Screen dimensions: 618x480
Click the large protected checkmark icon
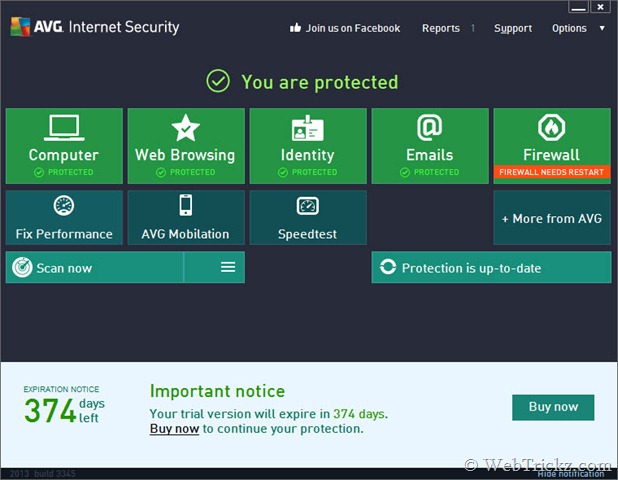point(218,81)
